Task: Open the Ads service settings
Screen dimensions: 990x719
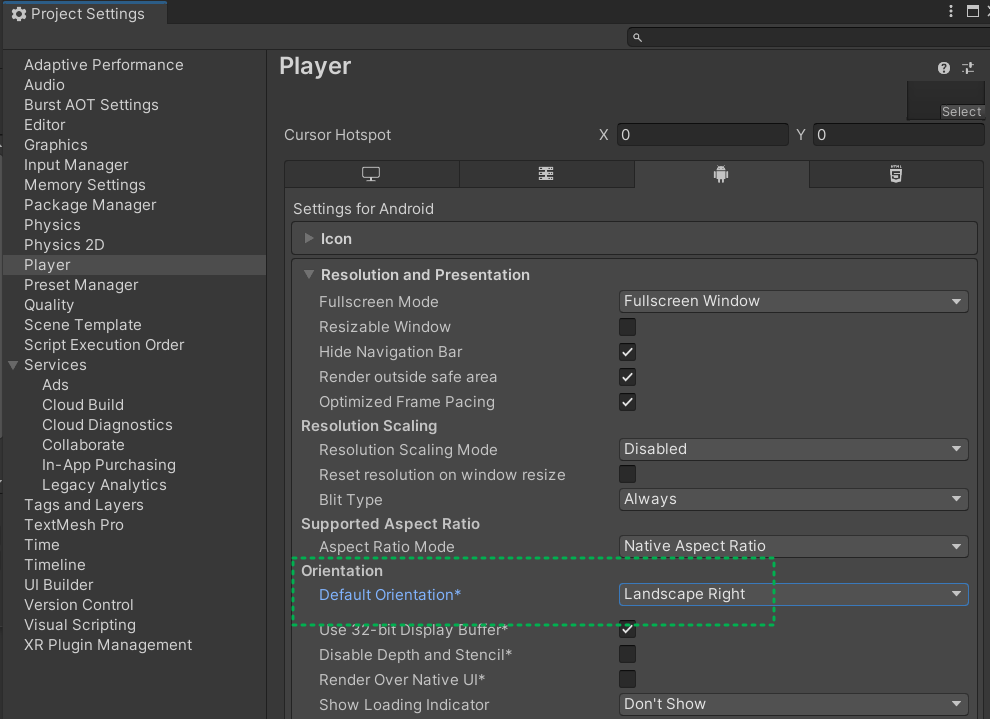Action: click(x=56, y=385)
